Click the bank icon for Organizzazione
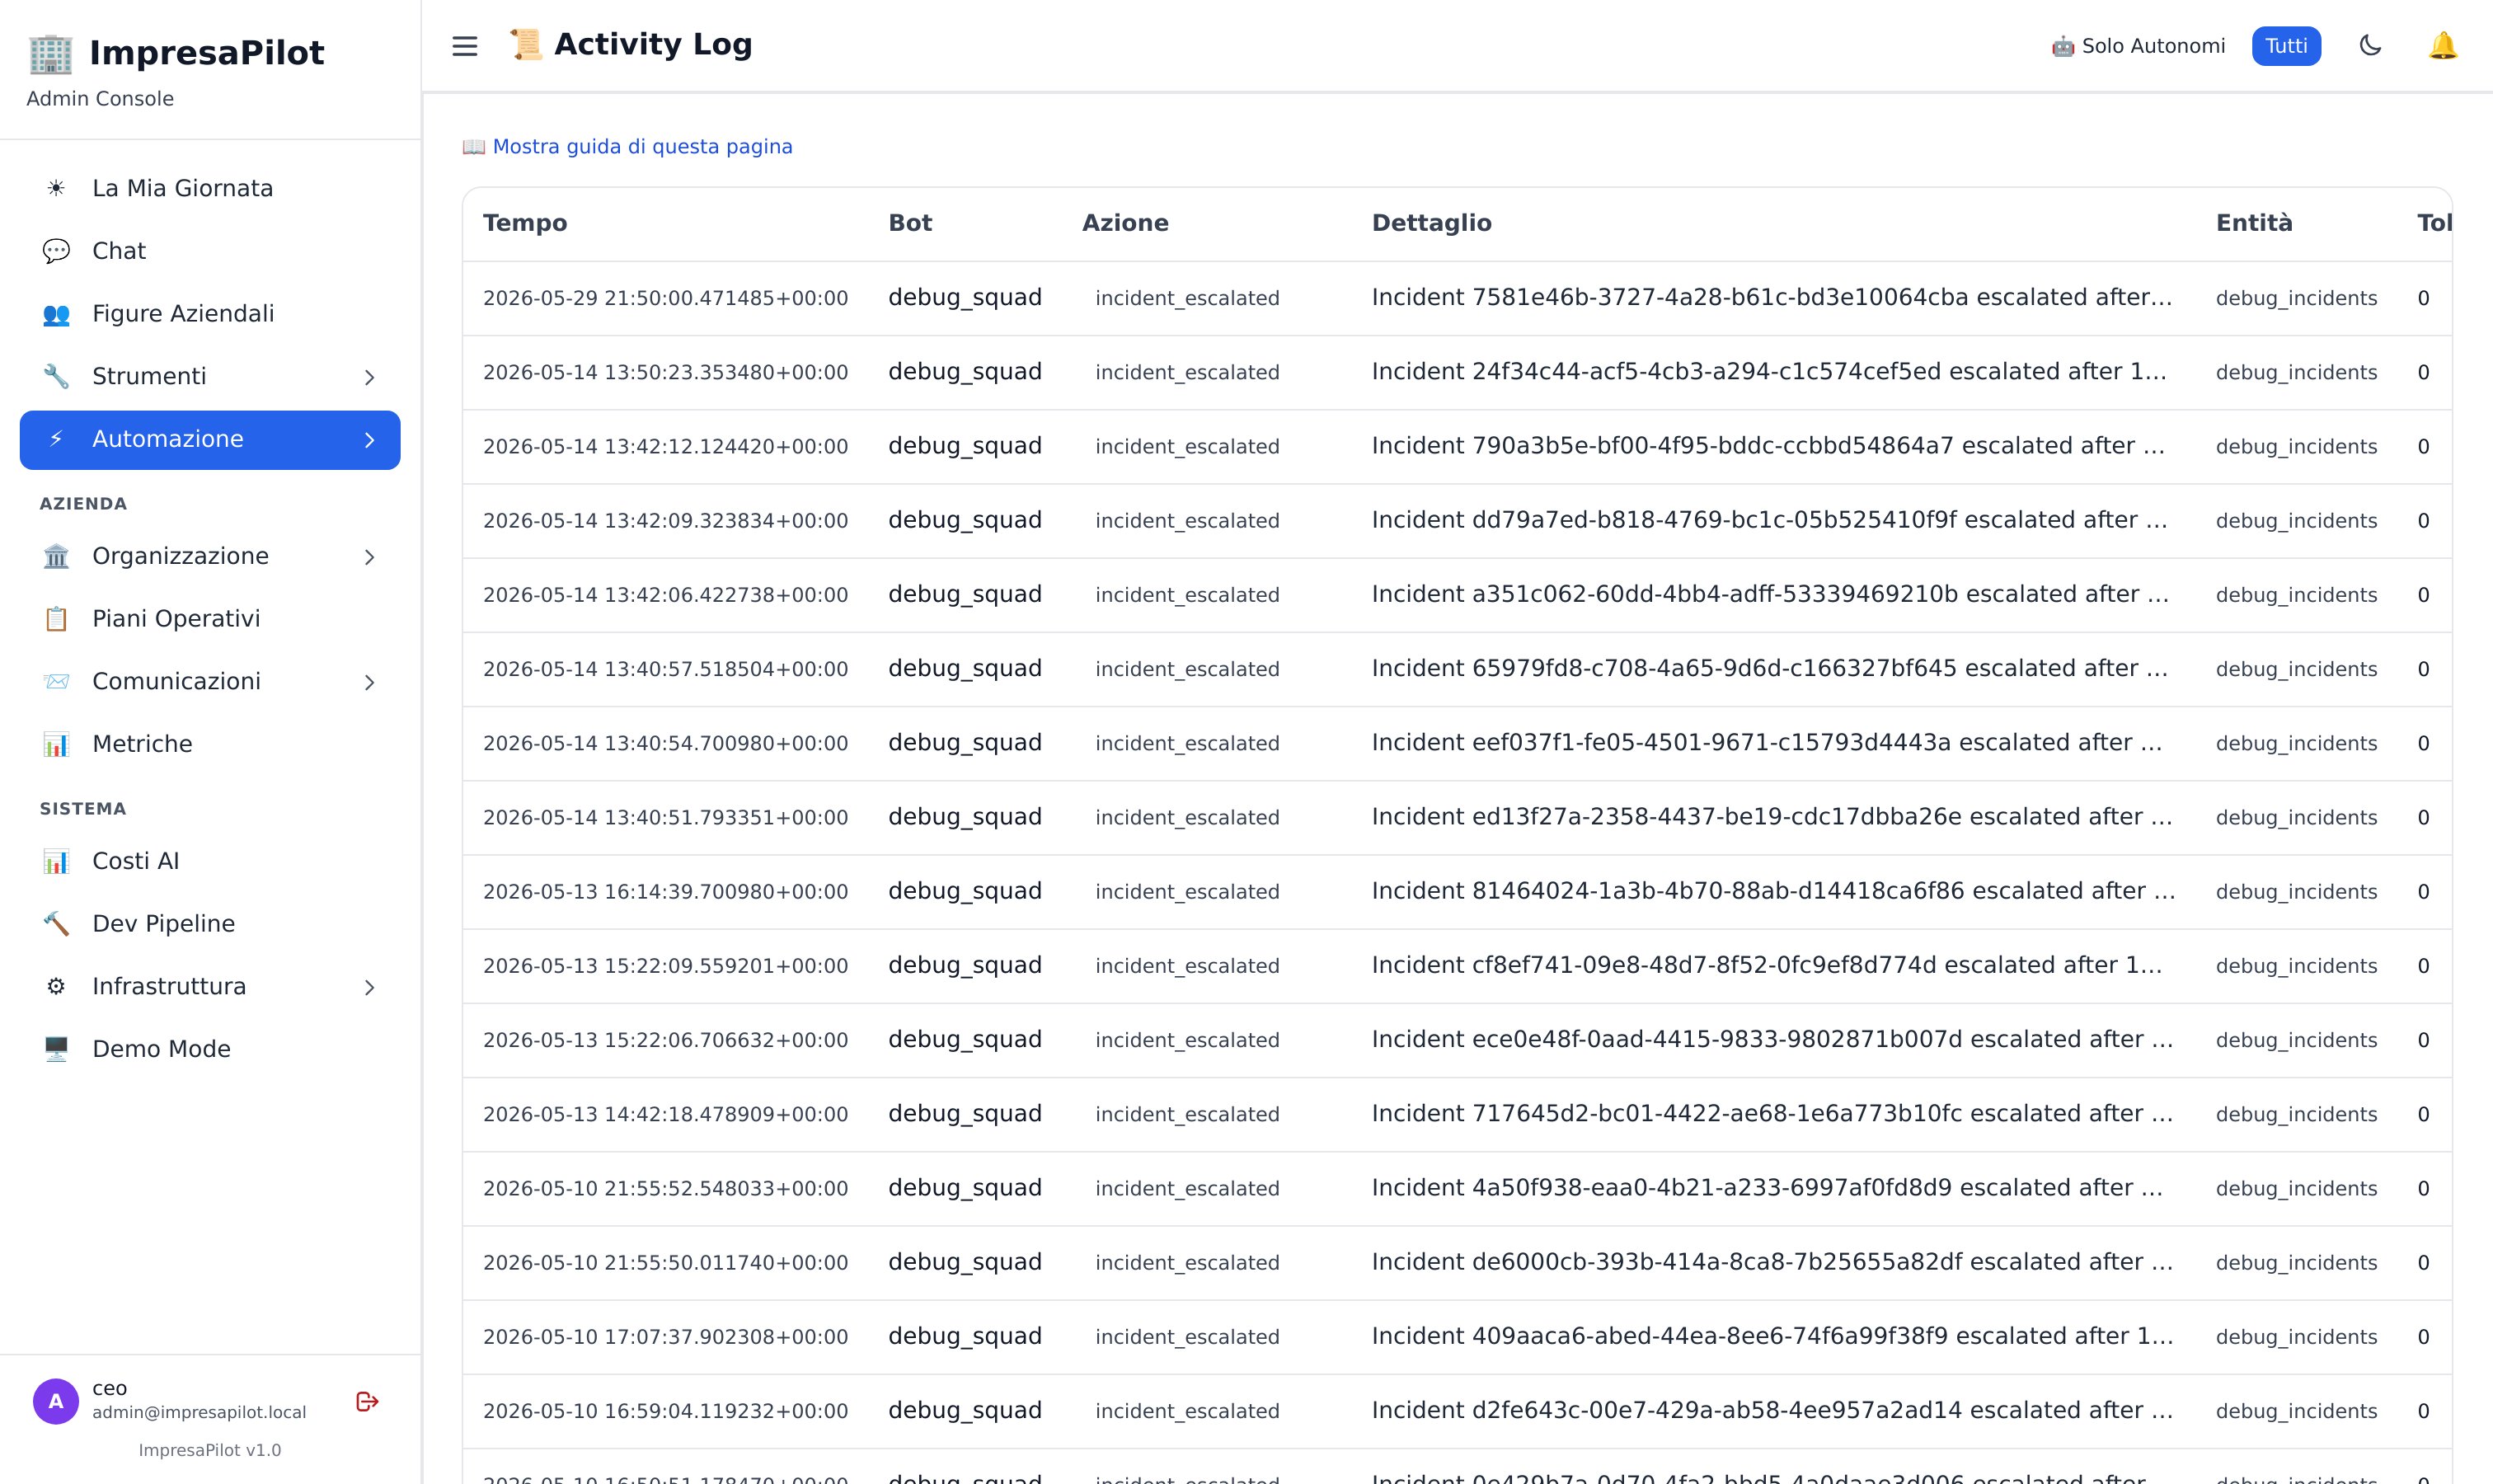Screen dimensions: 2493x1484 56,556
